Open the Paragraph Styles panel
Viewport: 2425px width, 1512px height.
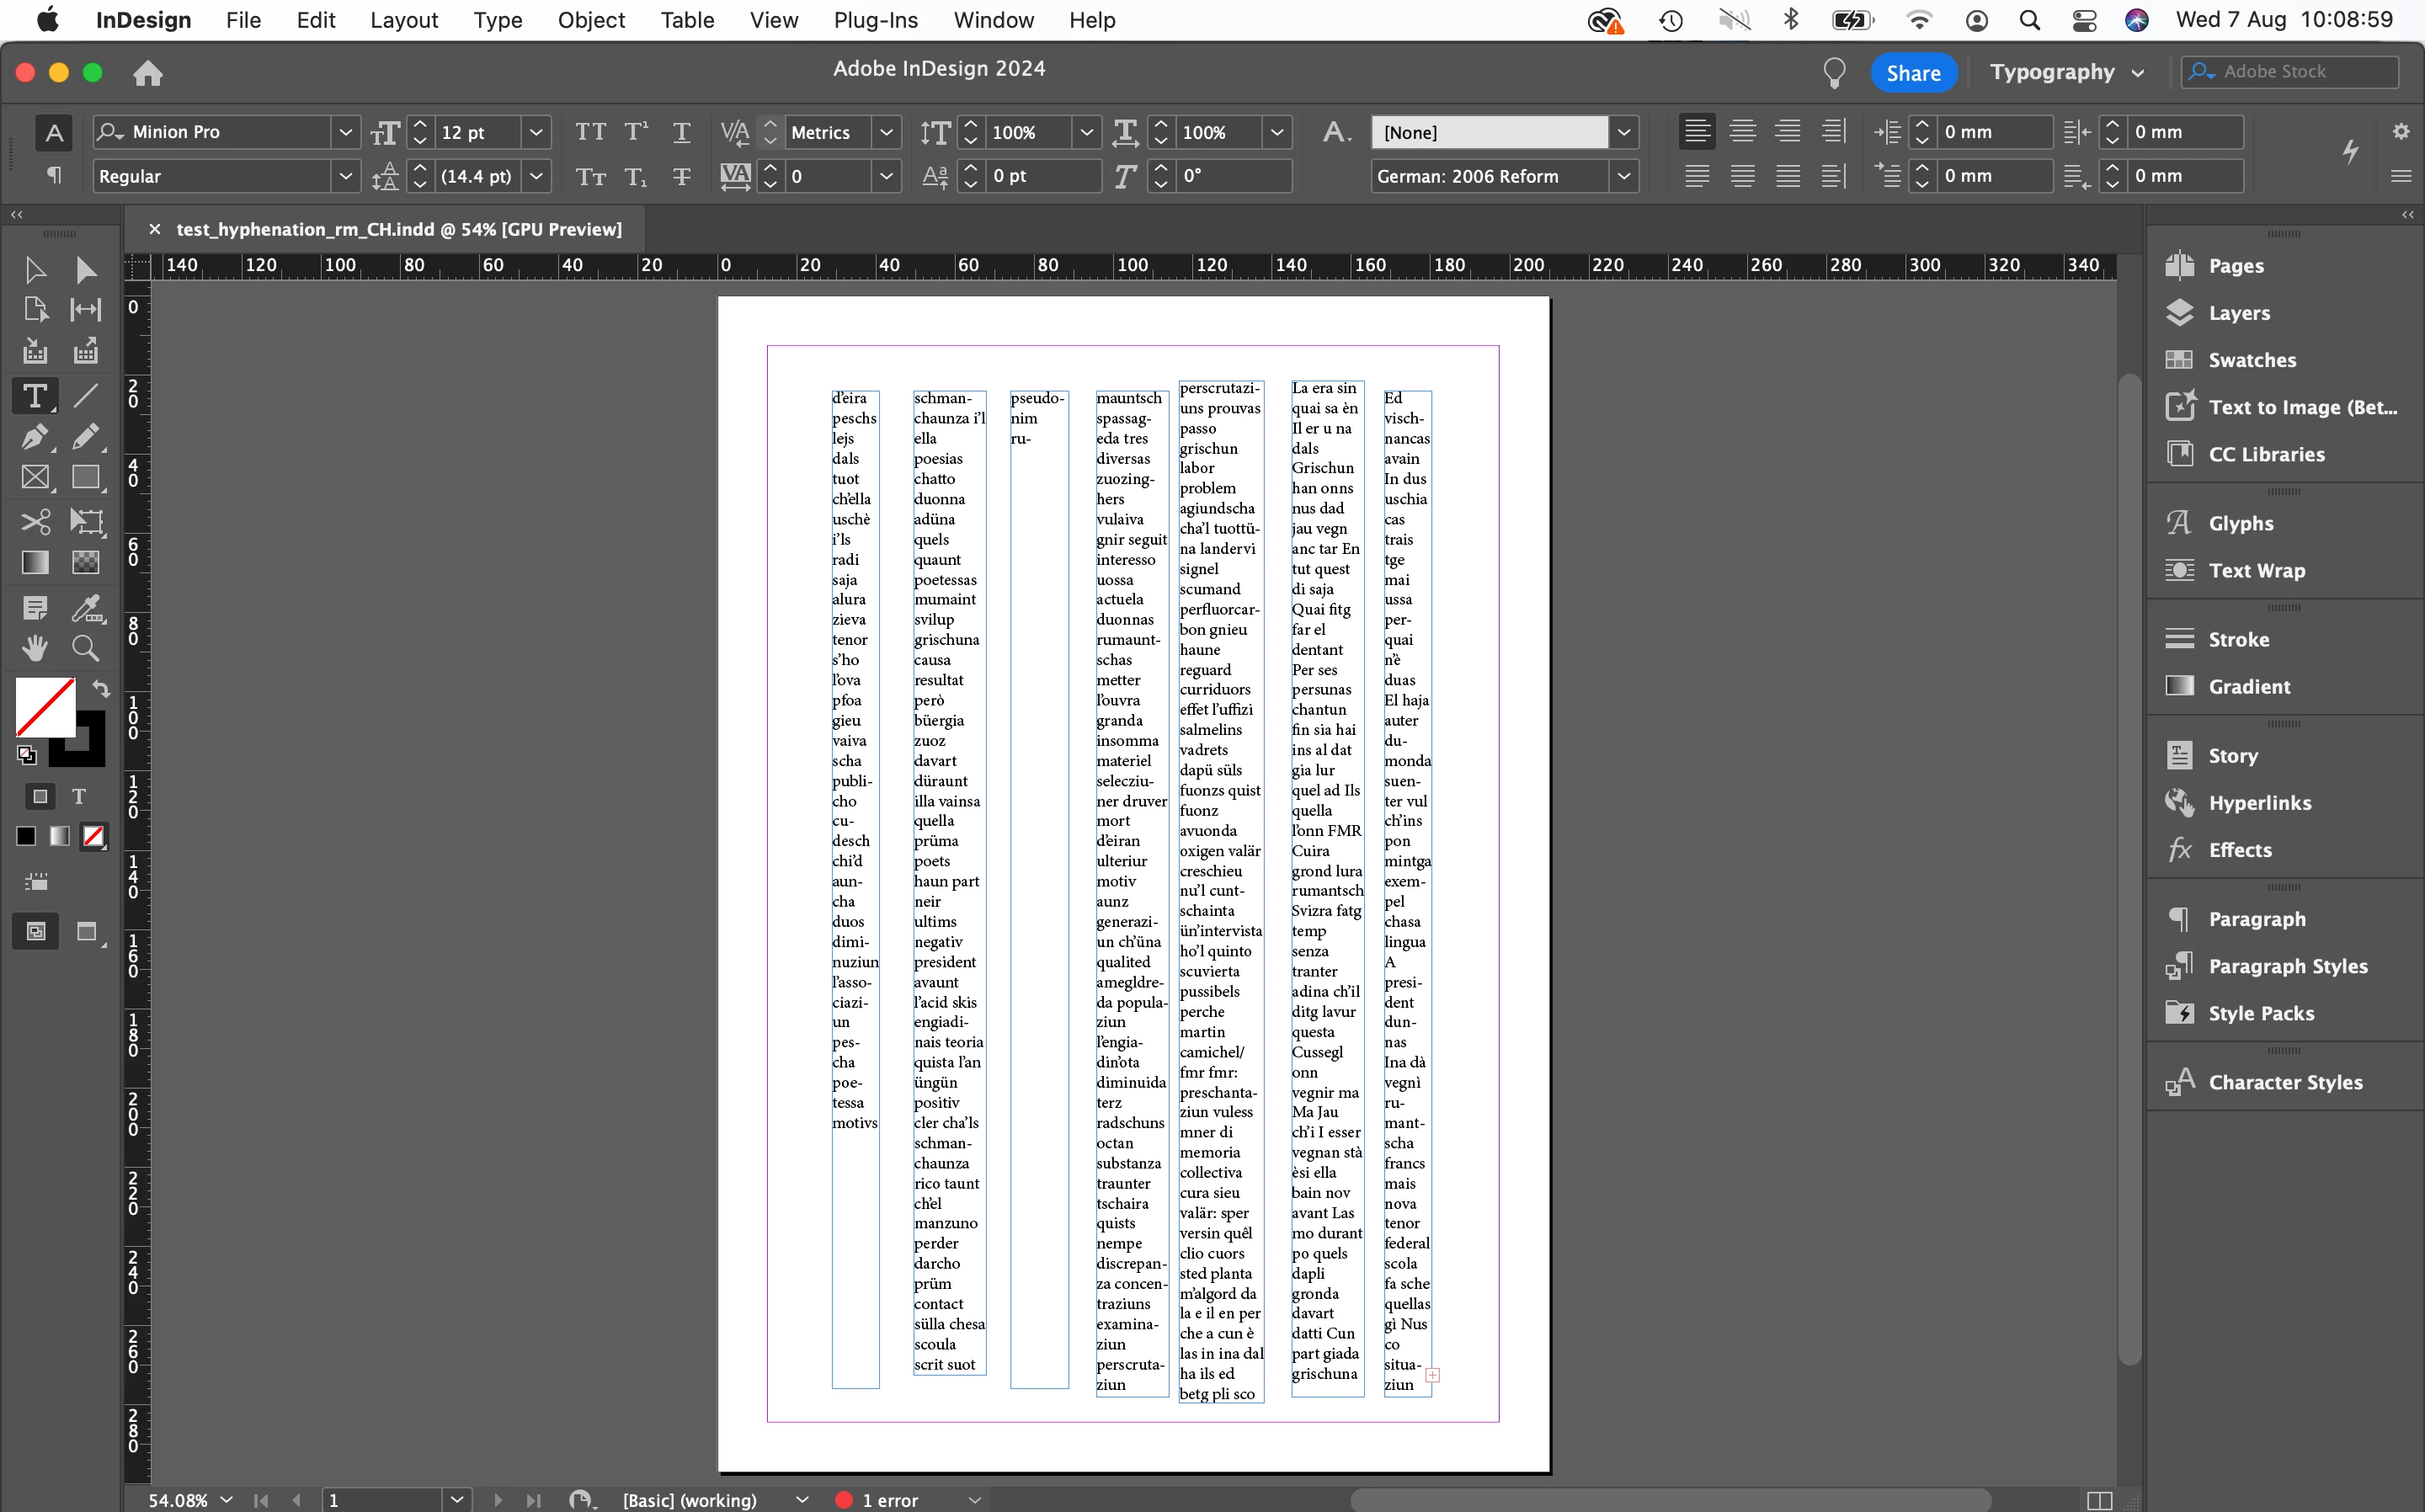tap(2287, 966)
